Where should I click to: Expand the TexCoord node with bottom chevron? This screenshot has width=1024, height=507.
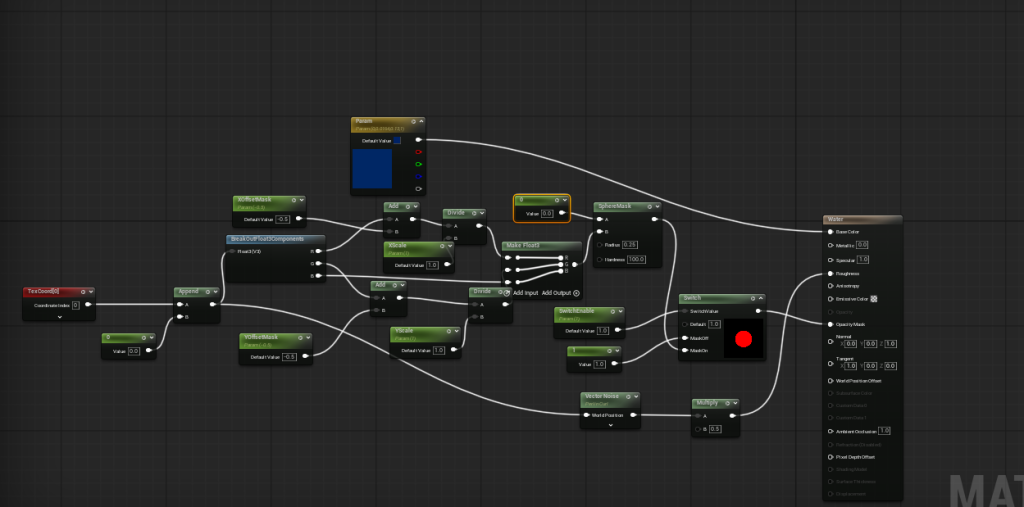60,316
